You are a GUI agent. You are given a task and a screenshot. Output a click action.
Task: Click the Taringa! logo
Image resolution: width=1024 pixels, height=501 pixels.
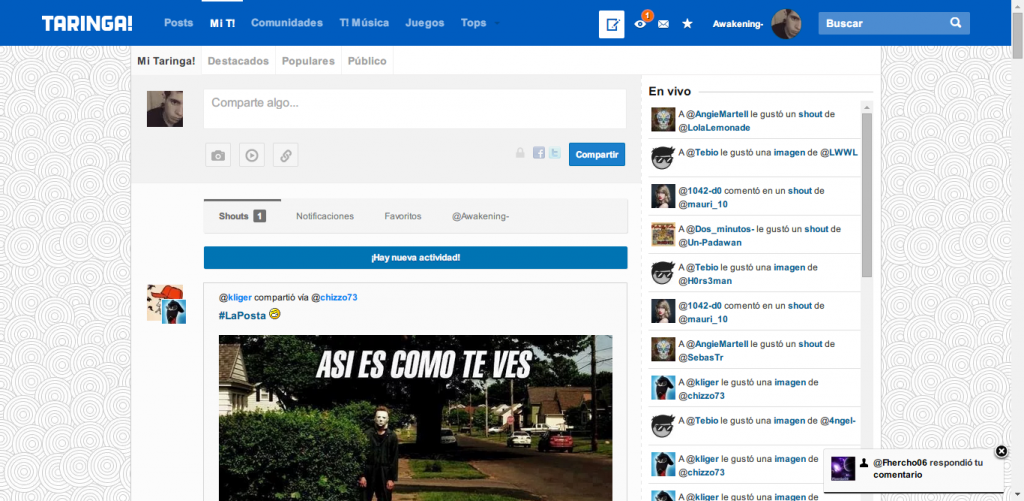click(88, 24)
